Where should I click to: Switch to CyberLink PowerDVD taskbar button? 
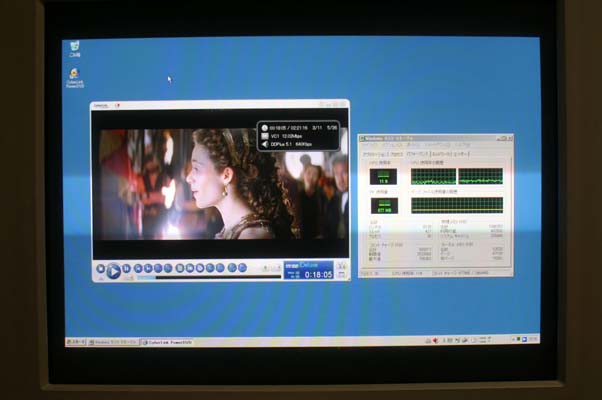click(167, 342)
